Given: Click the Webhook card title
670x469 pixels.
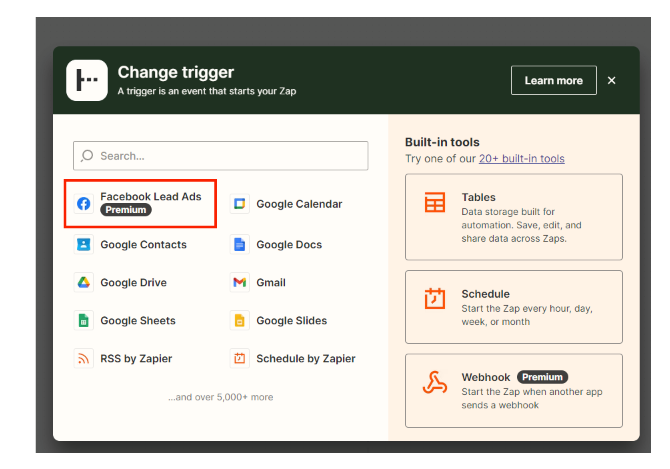Looking at the screenshot, I should [486, 377].
